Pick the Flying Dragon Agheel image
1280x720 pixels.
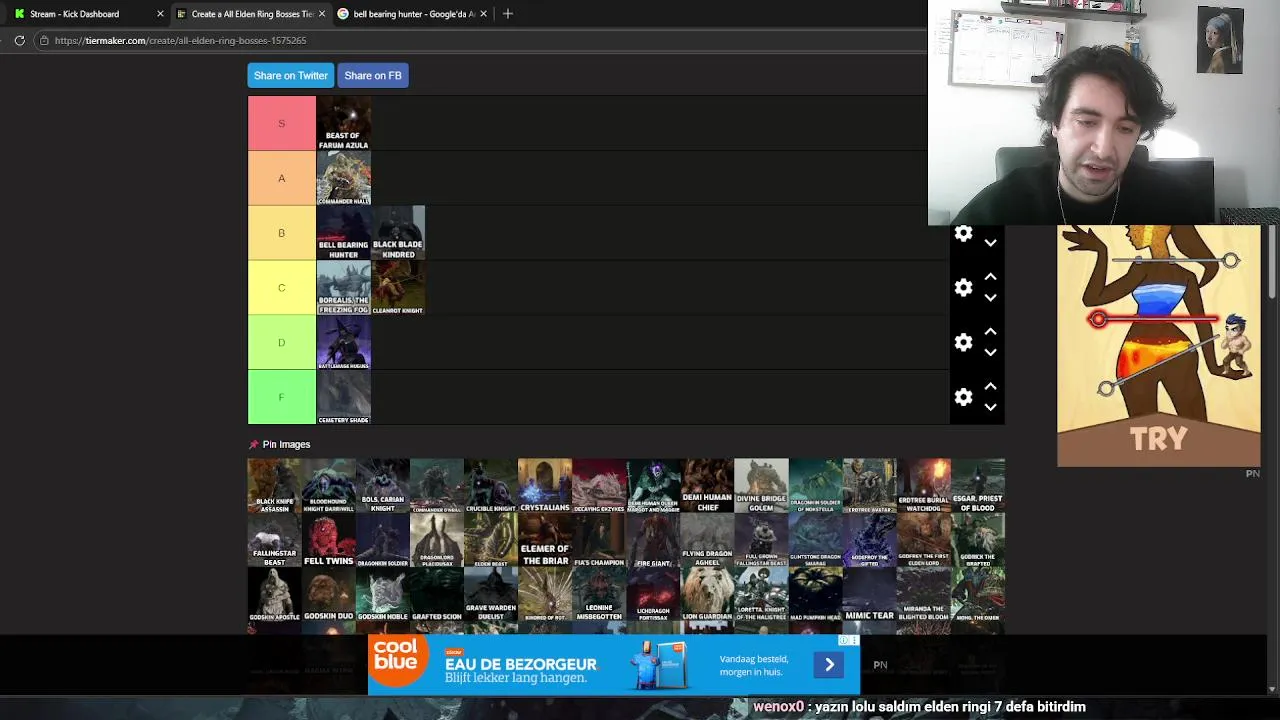(707, 540)
